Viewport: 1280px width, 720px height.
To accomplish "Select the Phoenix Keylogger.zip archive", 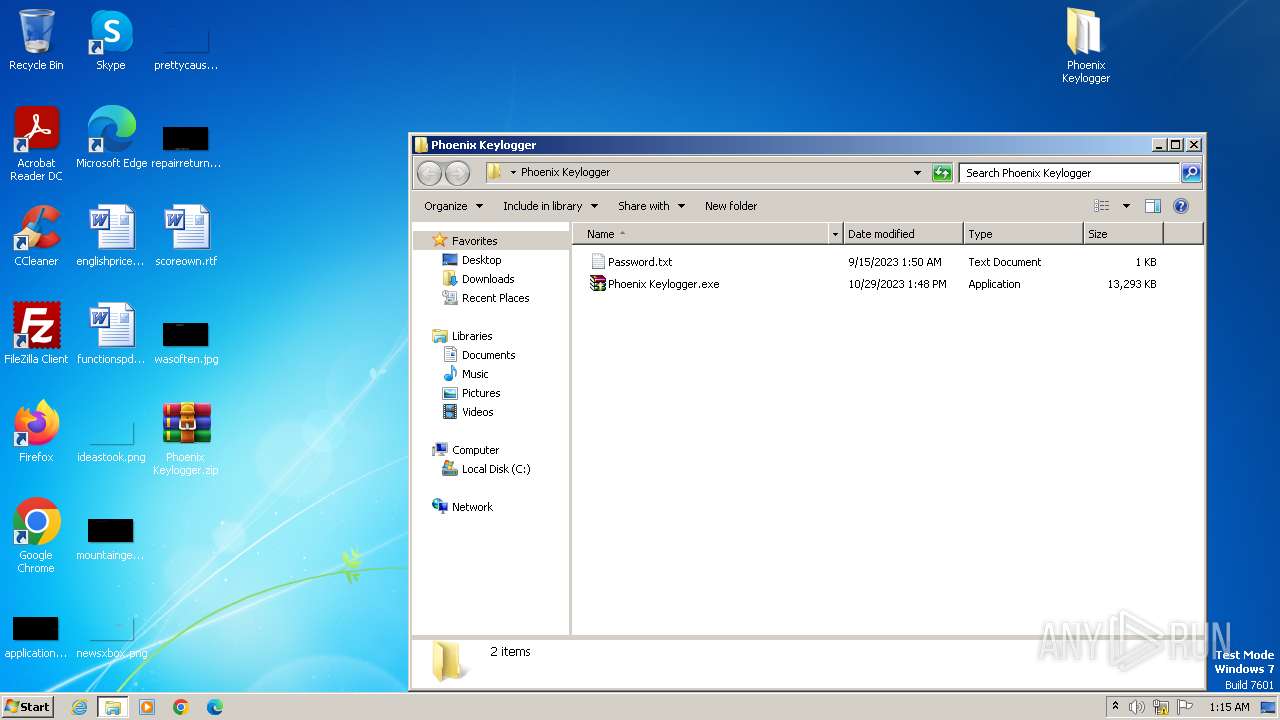I will pos(186,438).
